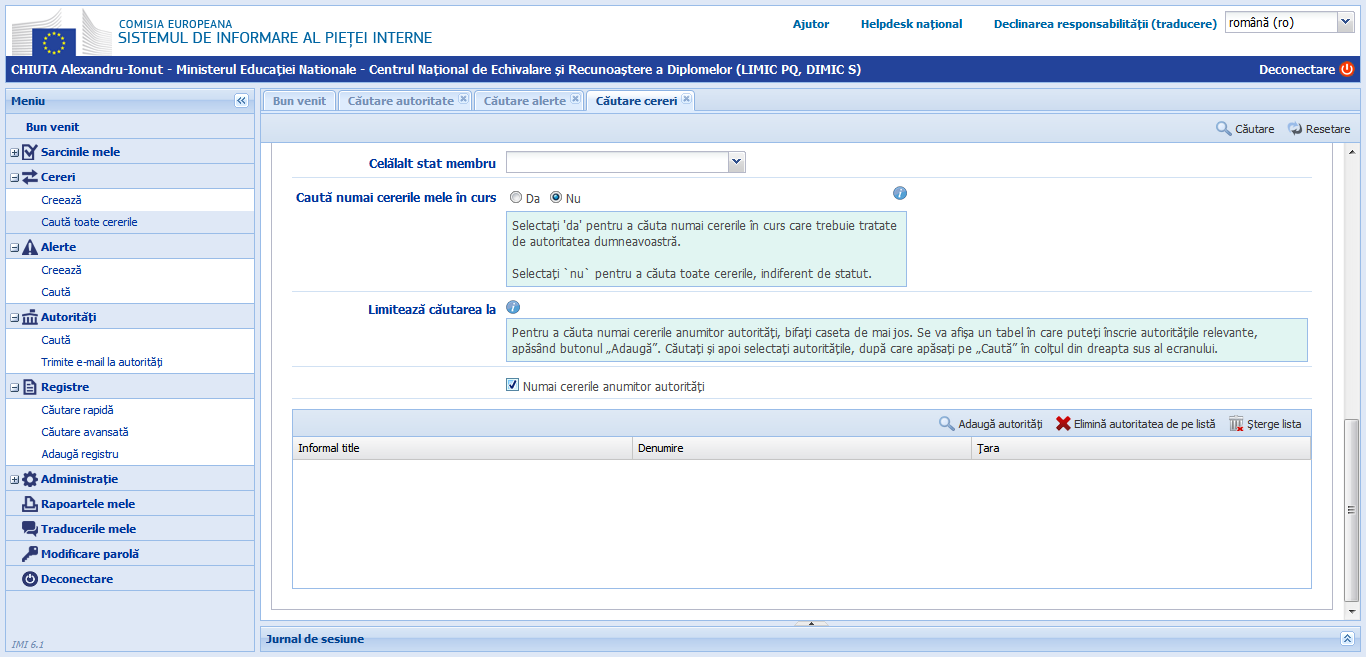Select the 'Nu' radio button

pyautogui.click(x=556, y=198)
